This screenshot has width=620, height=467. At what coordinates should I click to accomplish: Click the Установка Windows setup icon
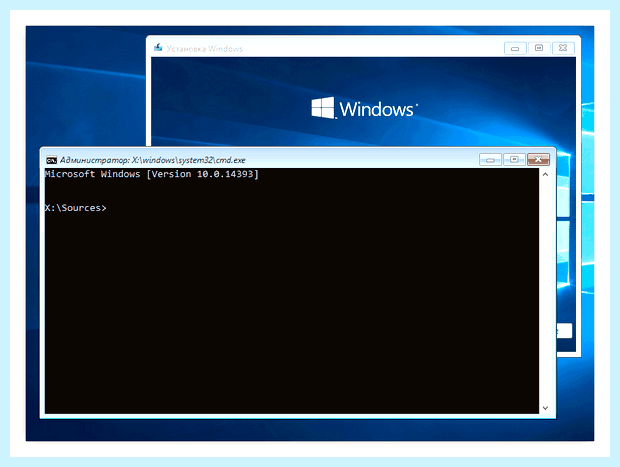click(x=158, y=48)
